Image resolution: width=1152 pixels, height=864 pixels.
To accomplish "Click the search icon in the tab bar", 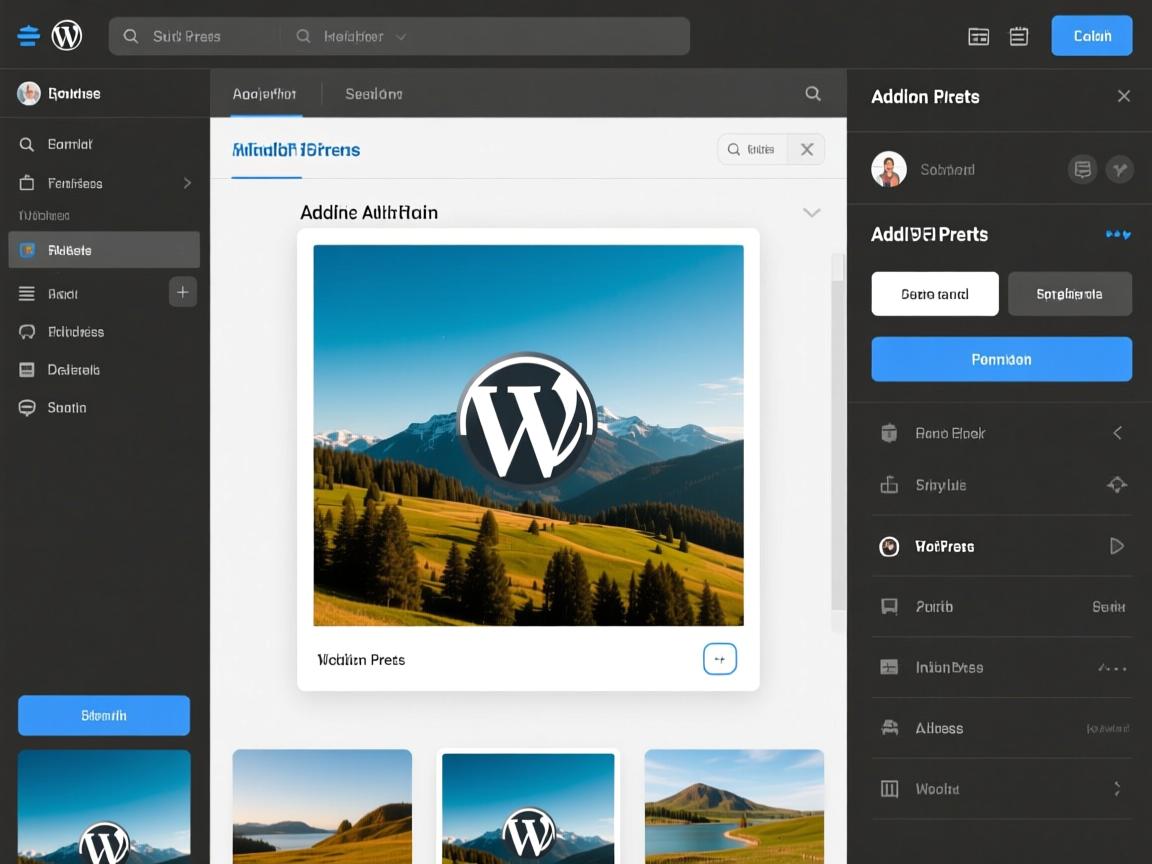I will point(813,93).
